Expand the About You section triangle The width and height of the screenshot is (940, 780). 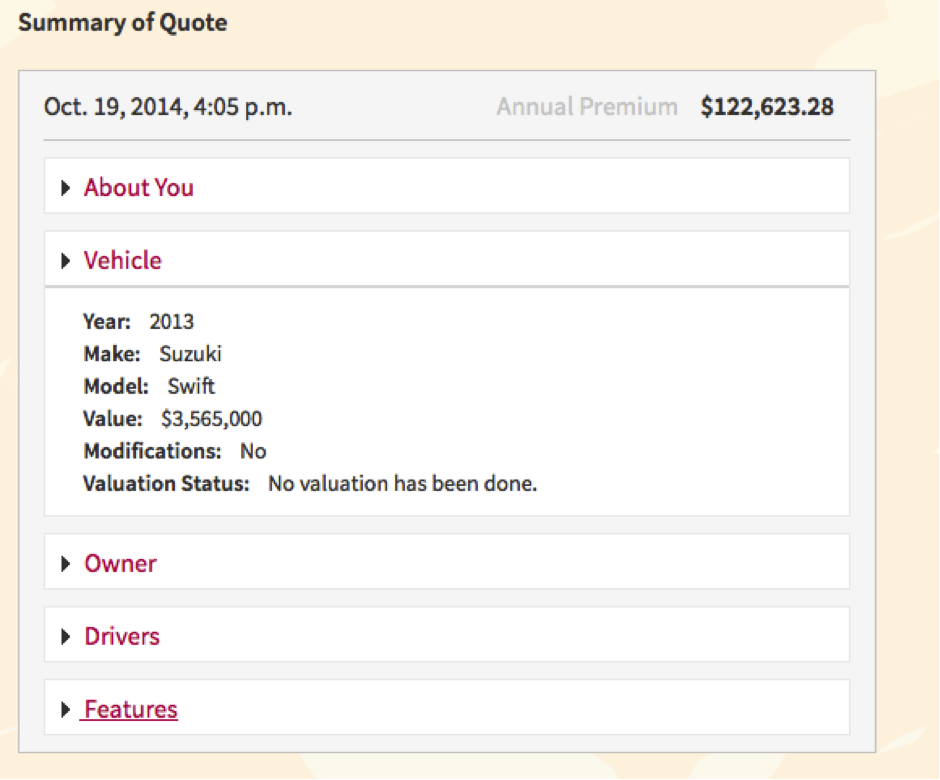pos(66,188)
